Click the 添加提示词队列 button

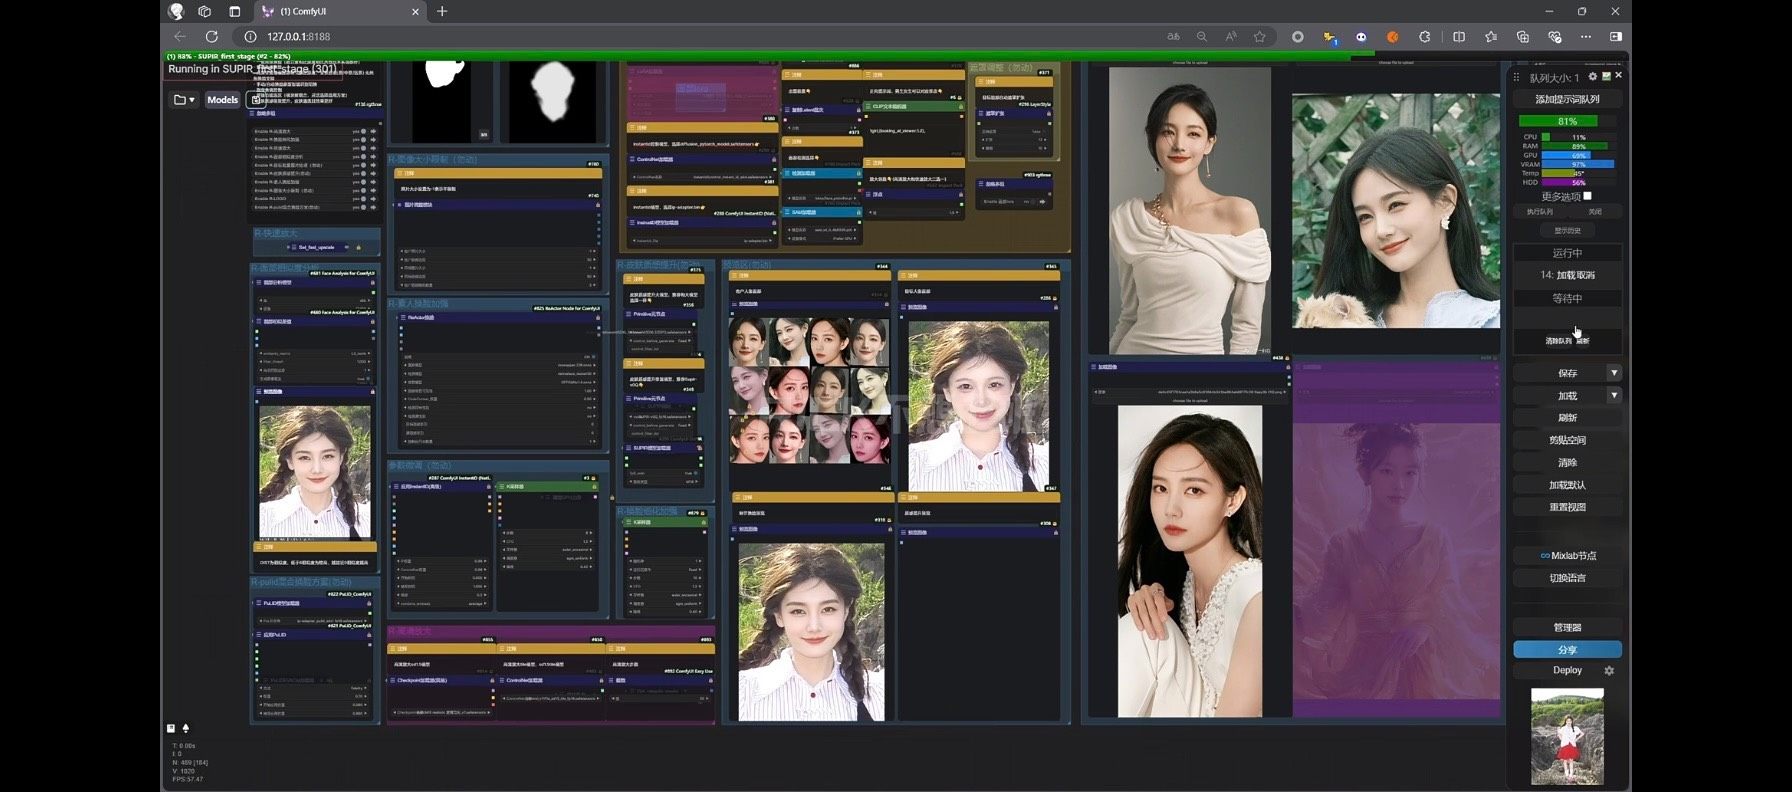click(1567, 100)
